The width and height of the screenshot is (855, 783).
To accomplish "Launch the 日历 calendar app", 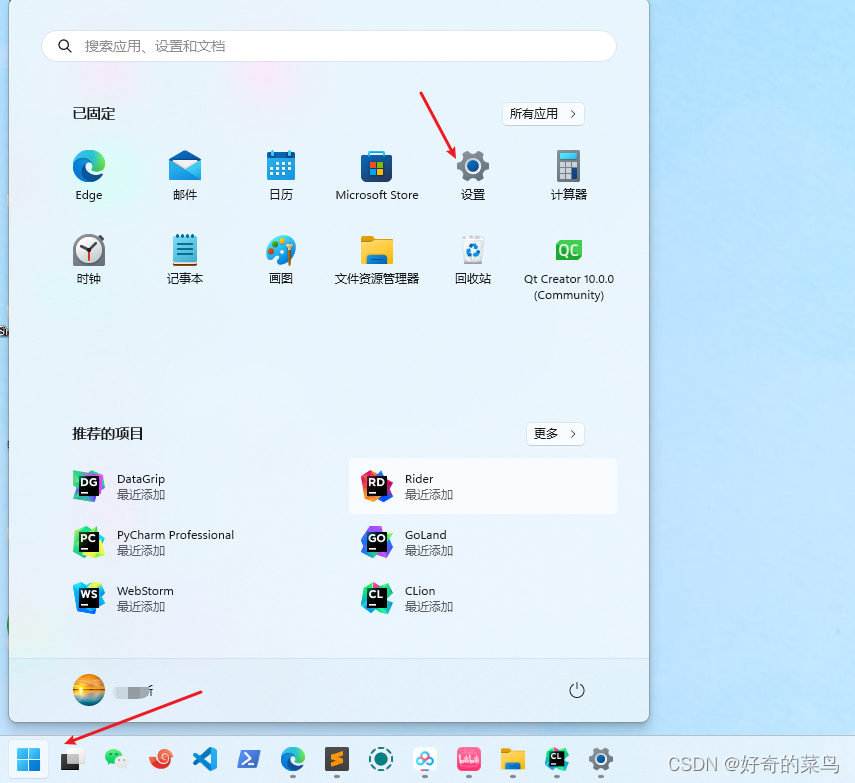I will pyautogui.click(x=281, y=175).
